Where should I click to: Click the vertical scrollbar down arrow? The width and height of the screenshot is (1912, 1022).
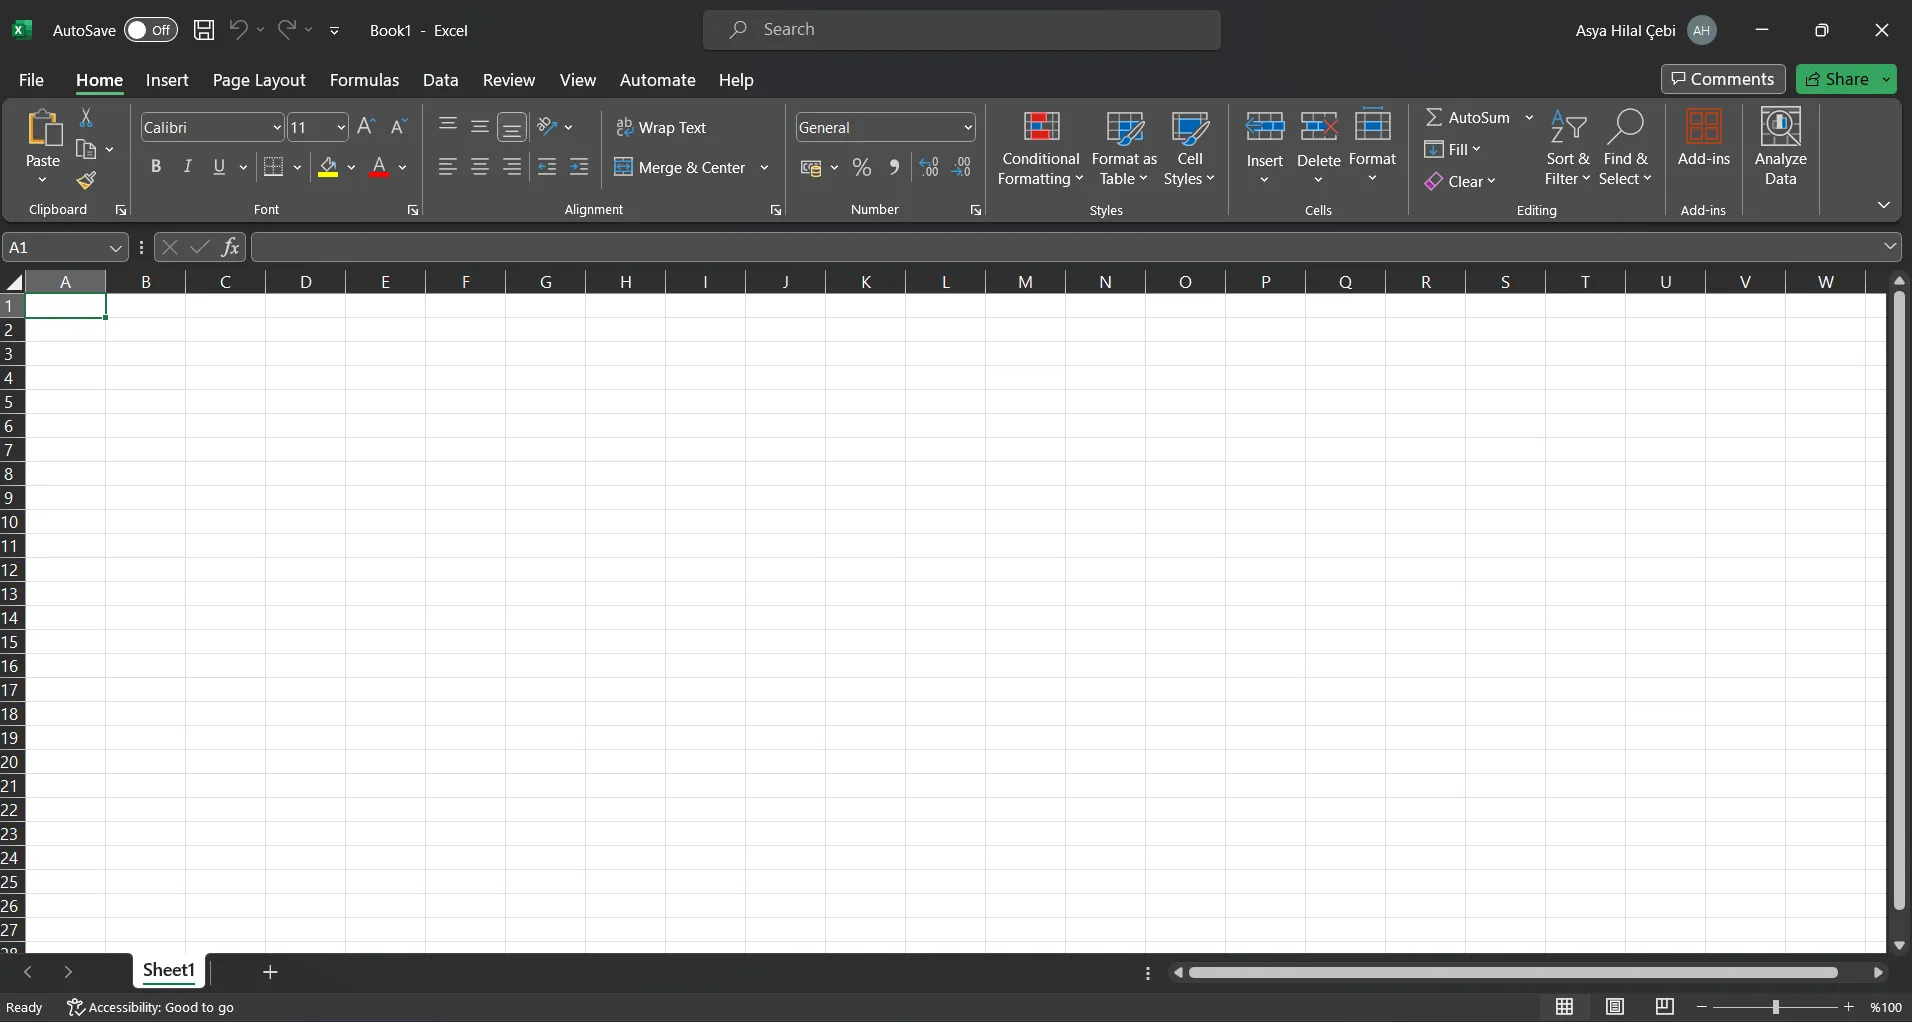[x=1899, y=945]
